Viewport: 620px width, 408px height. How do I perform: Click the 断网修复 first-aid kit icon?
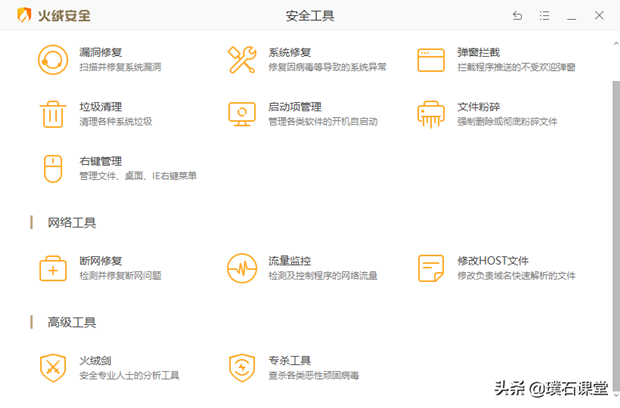[53, 268]
